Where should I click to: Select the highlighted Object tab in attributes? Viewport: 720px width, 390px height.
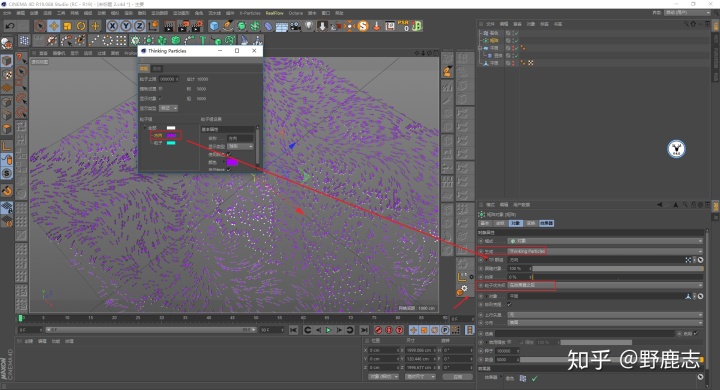click(515, 223)
